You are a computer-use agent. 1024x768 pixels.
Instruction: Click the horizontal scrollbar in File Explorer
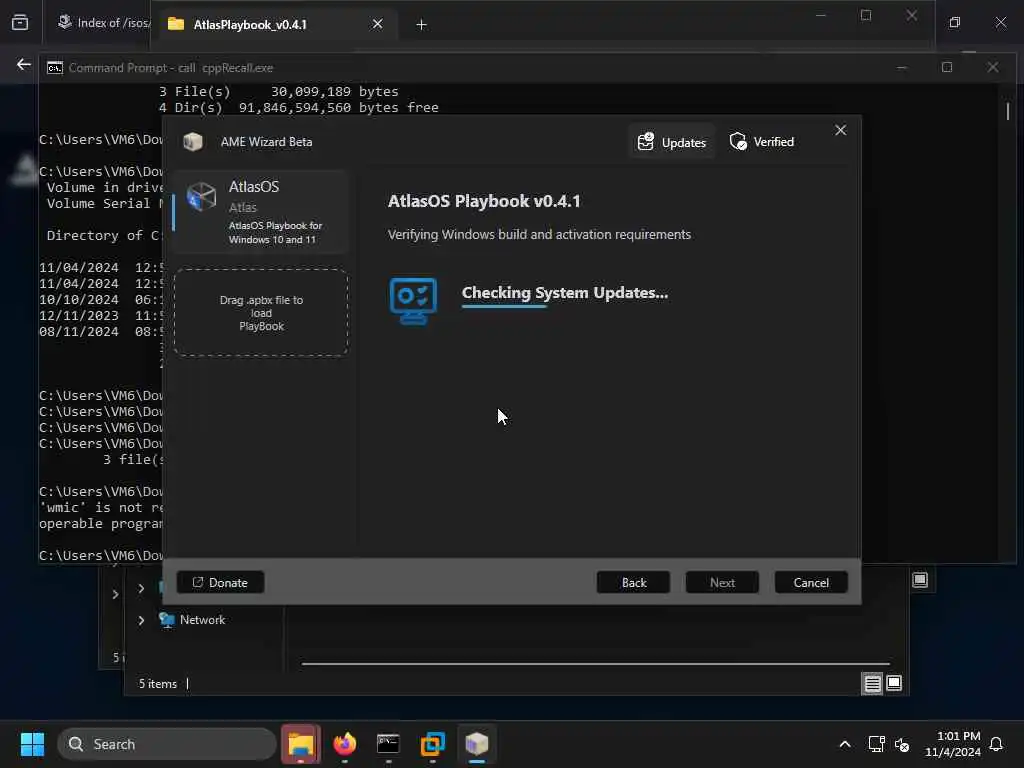pos(596,664)
